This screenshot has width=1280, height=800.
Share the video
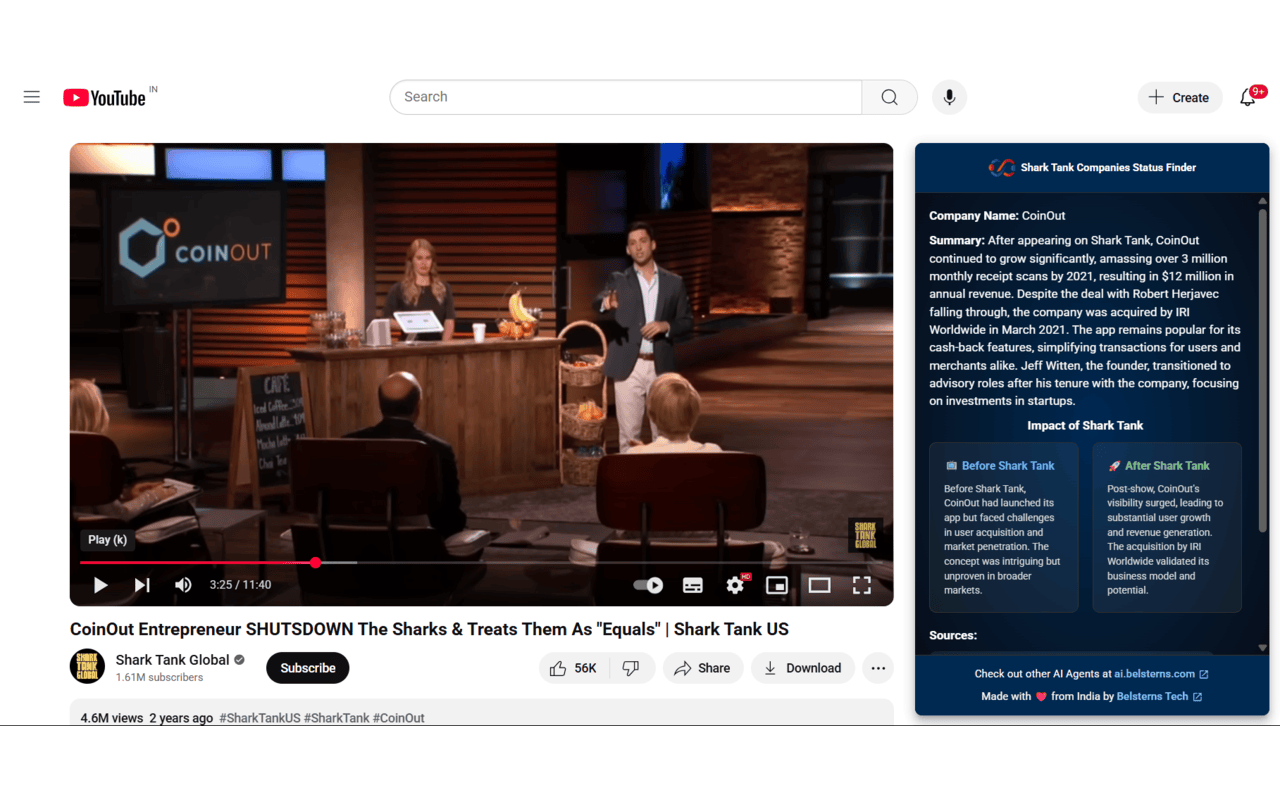pyautogui.click(x=703, y=668)
